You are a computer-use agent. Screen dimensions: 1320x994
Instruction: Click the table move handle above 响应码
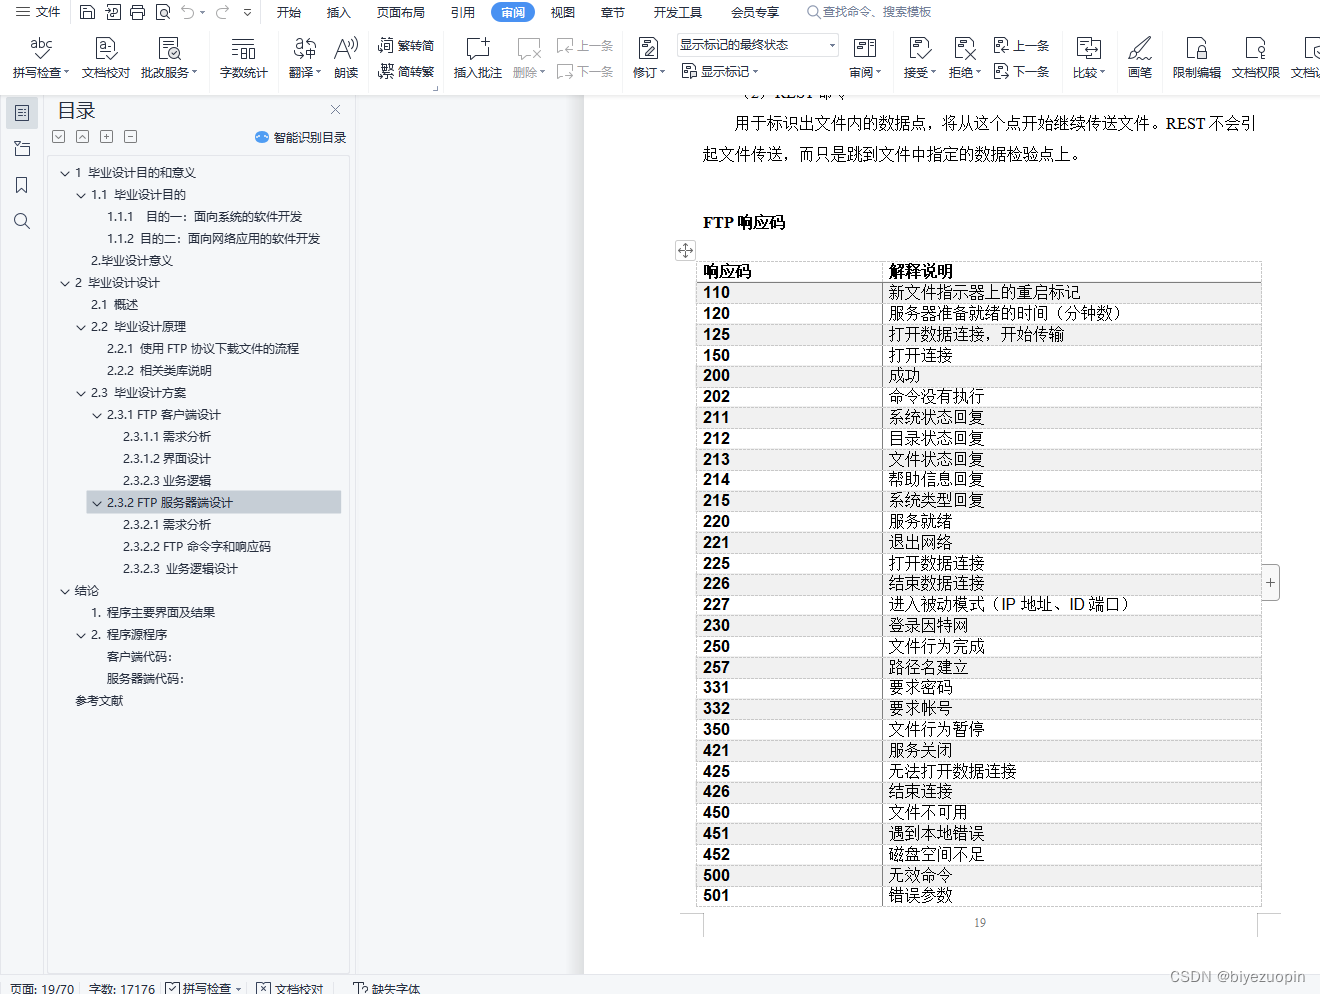click(685, 250)
